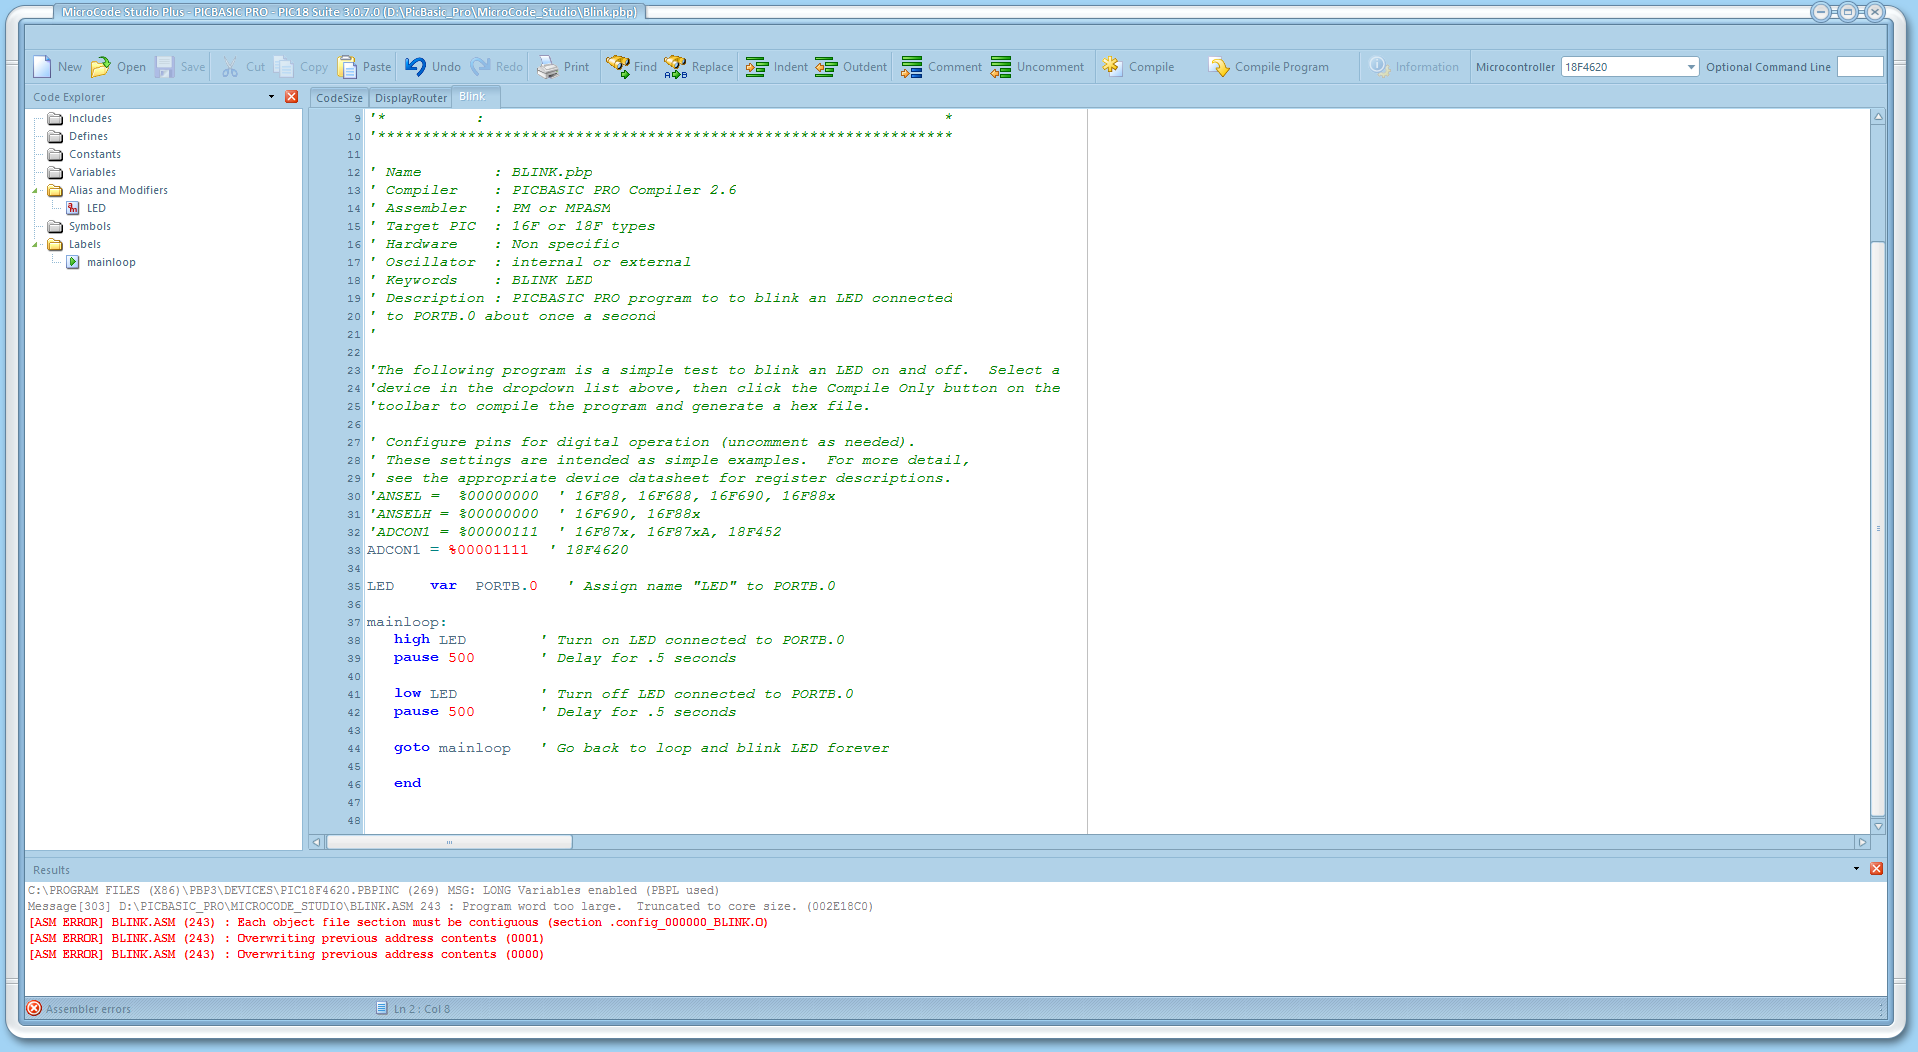1918x1052 pixels.
Task: Close the Results panel
Action: (x=1876, y=869)
